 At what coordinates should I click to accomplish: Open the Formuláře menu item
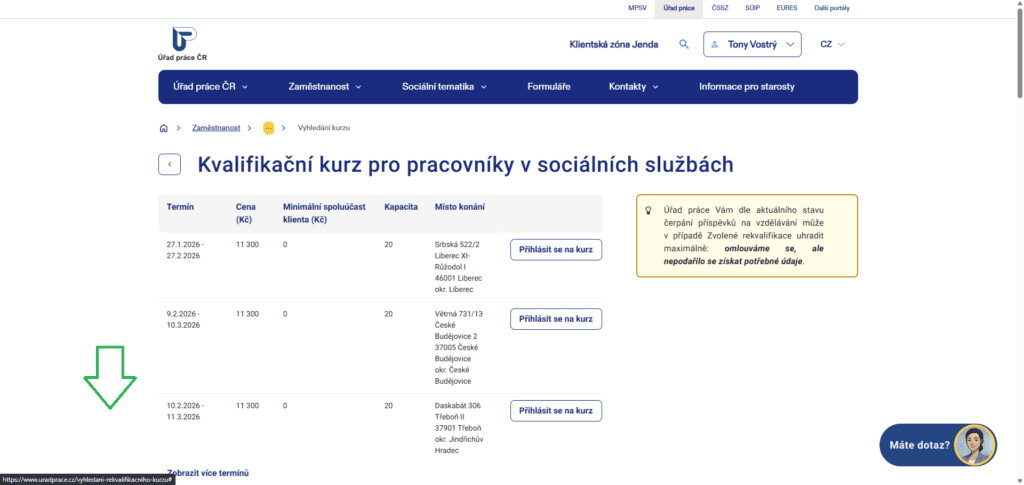coord(549,87)
